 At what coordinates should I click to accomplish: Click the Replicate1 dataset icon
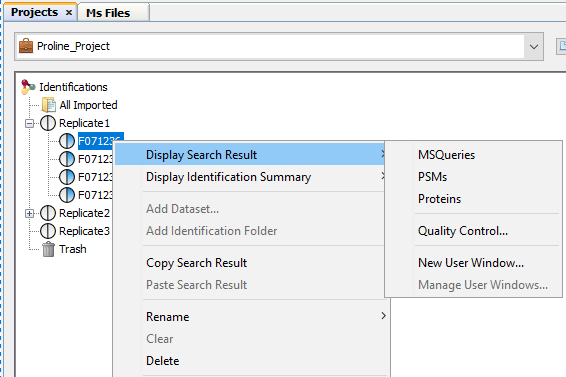click(x=48, y=123)
